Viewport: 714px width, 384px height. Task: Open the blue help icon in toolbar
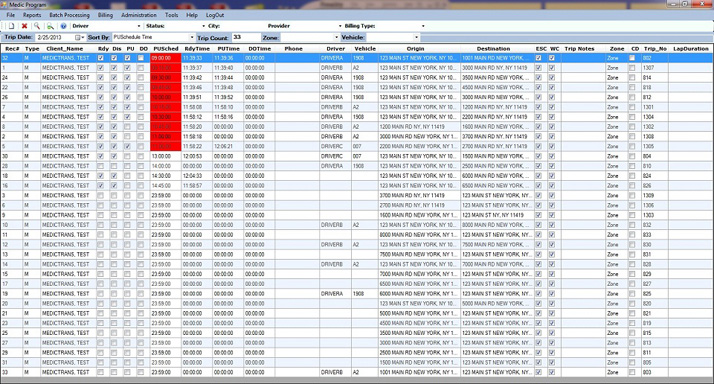pos(63,26)
